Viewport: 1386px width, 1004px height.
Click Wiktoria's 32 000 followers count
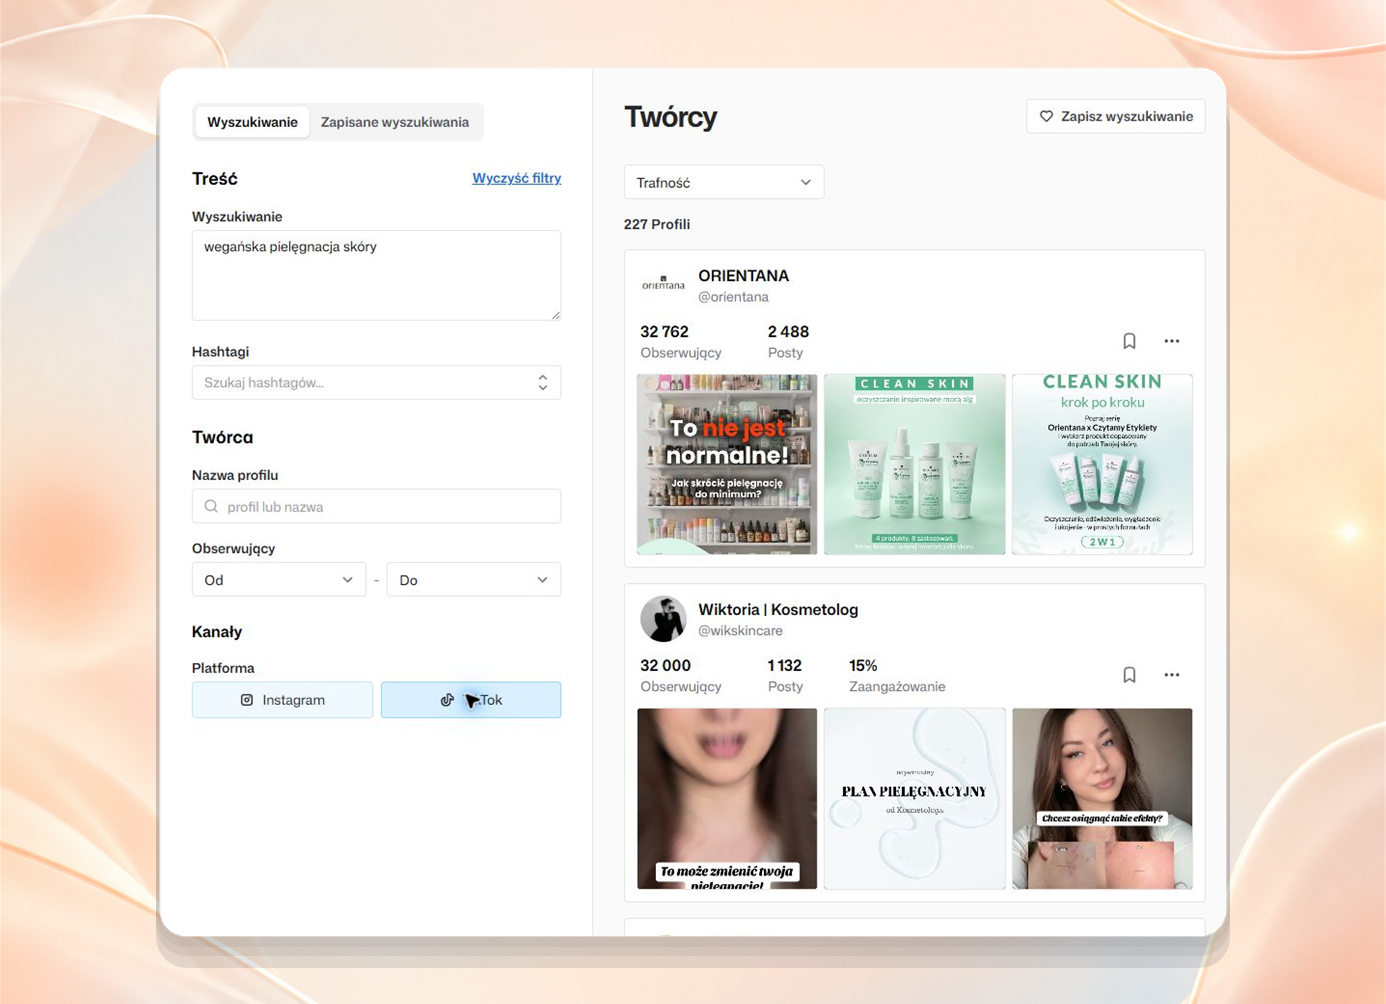665,665
